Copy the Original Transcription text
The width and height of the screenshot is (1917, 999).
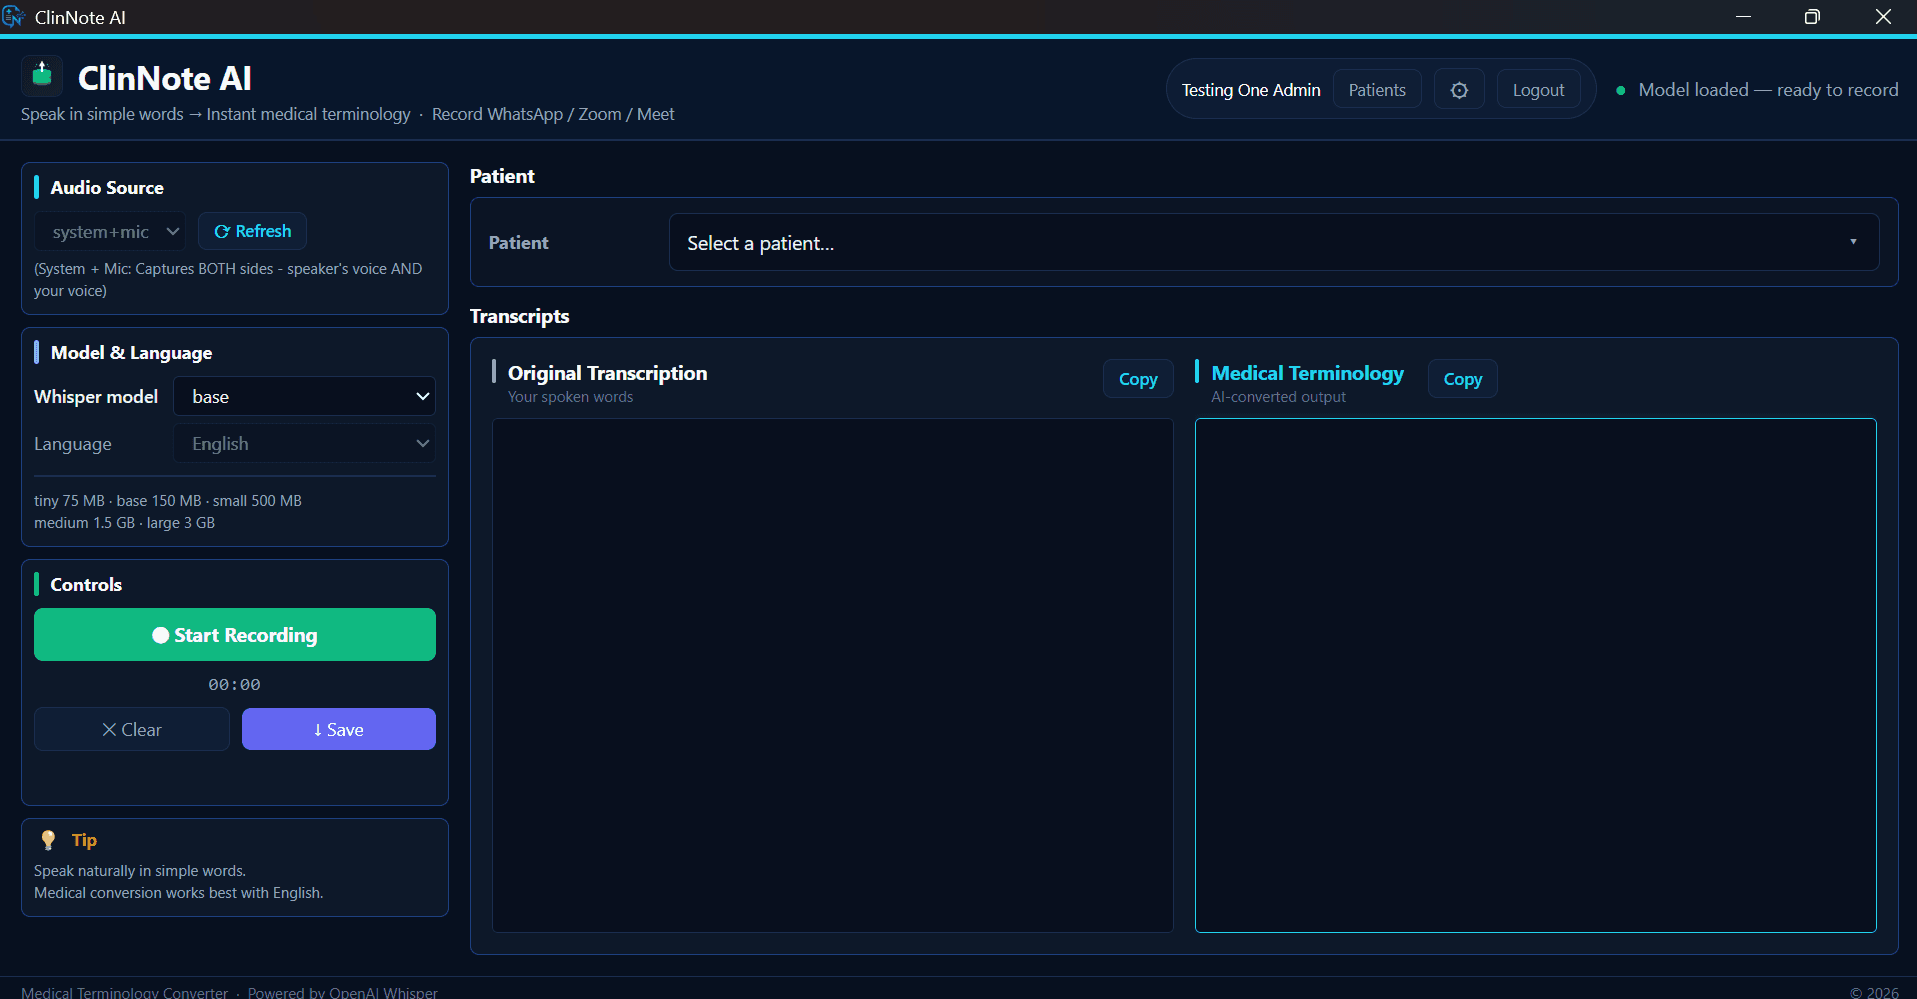pyautogui.click(x=1138, y=379)
